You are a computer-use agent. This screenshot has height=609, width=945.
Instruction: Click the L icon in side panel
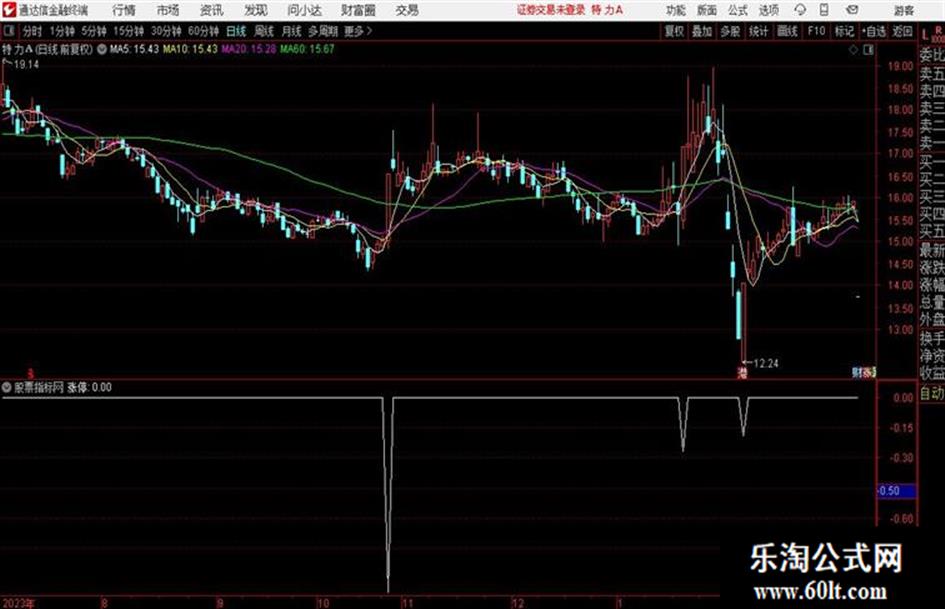pyautogui.click(x=925, y=36)
